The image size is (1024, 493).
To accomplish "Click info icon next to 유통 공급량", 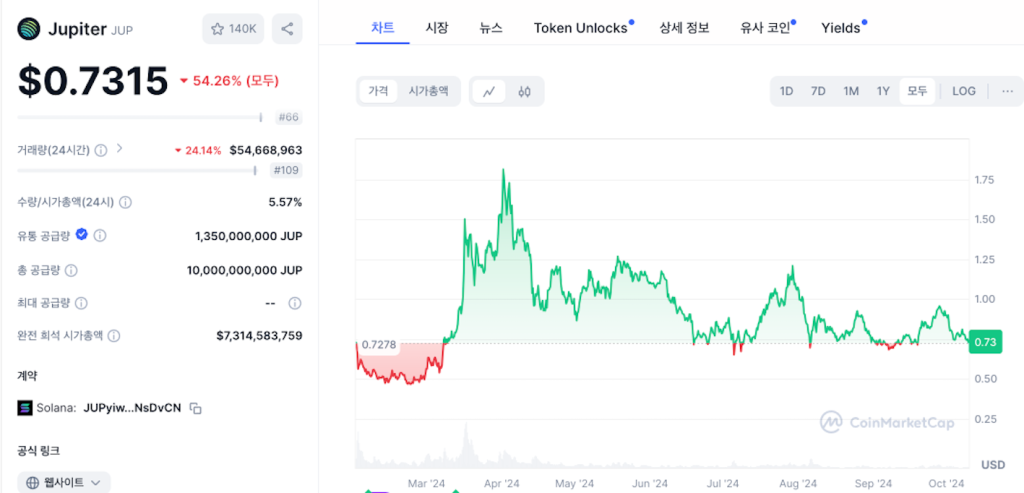I will [x=101, y=235].
